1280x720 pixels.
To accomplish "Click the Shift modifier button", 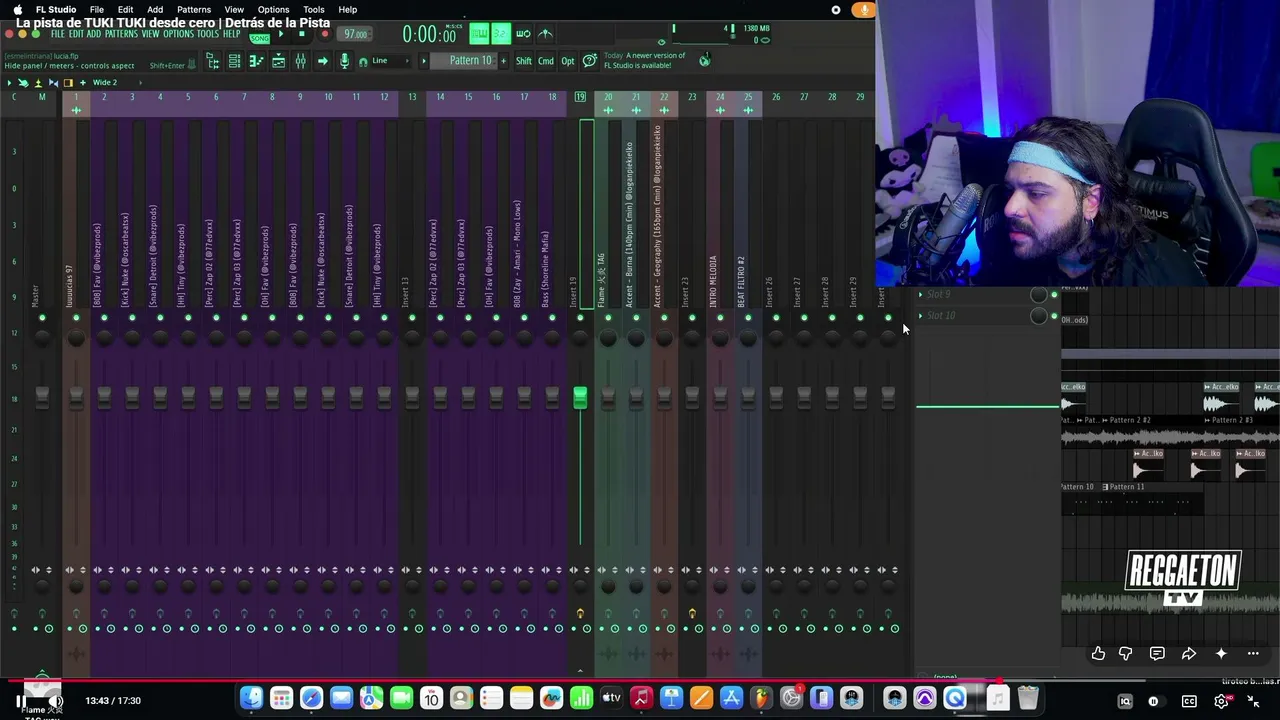I will point(524,61).
